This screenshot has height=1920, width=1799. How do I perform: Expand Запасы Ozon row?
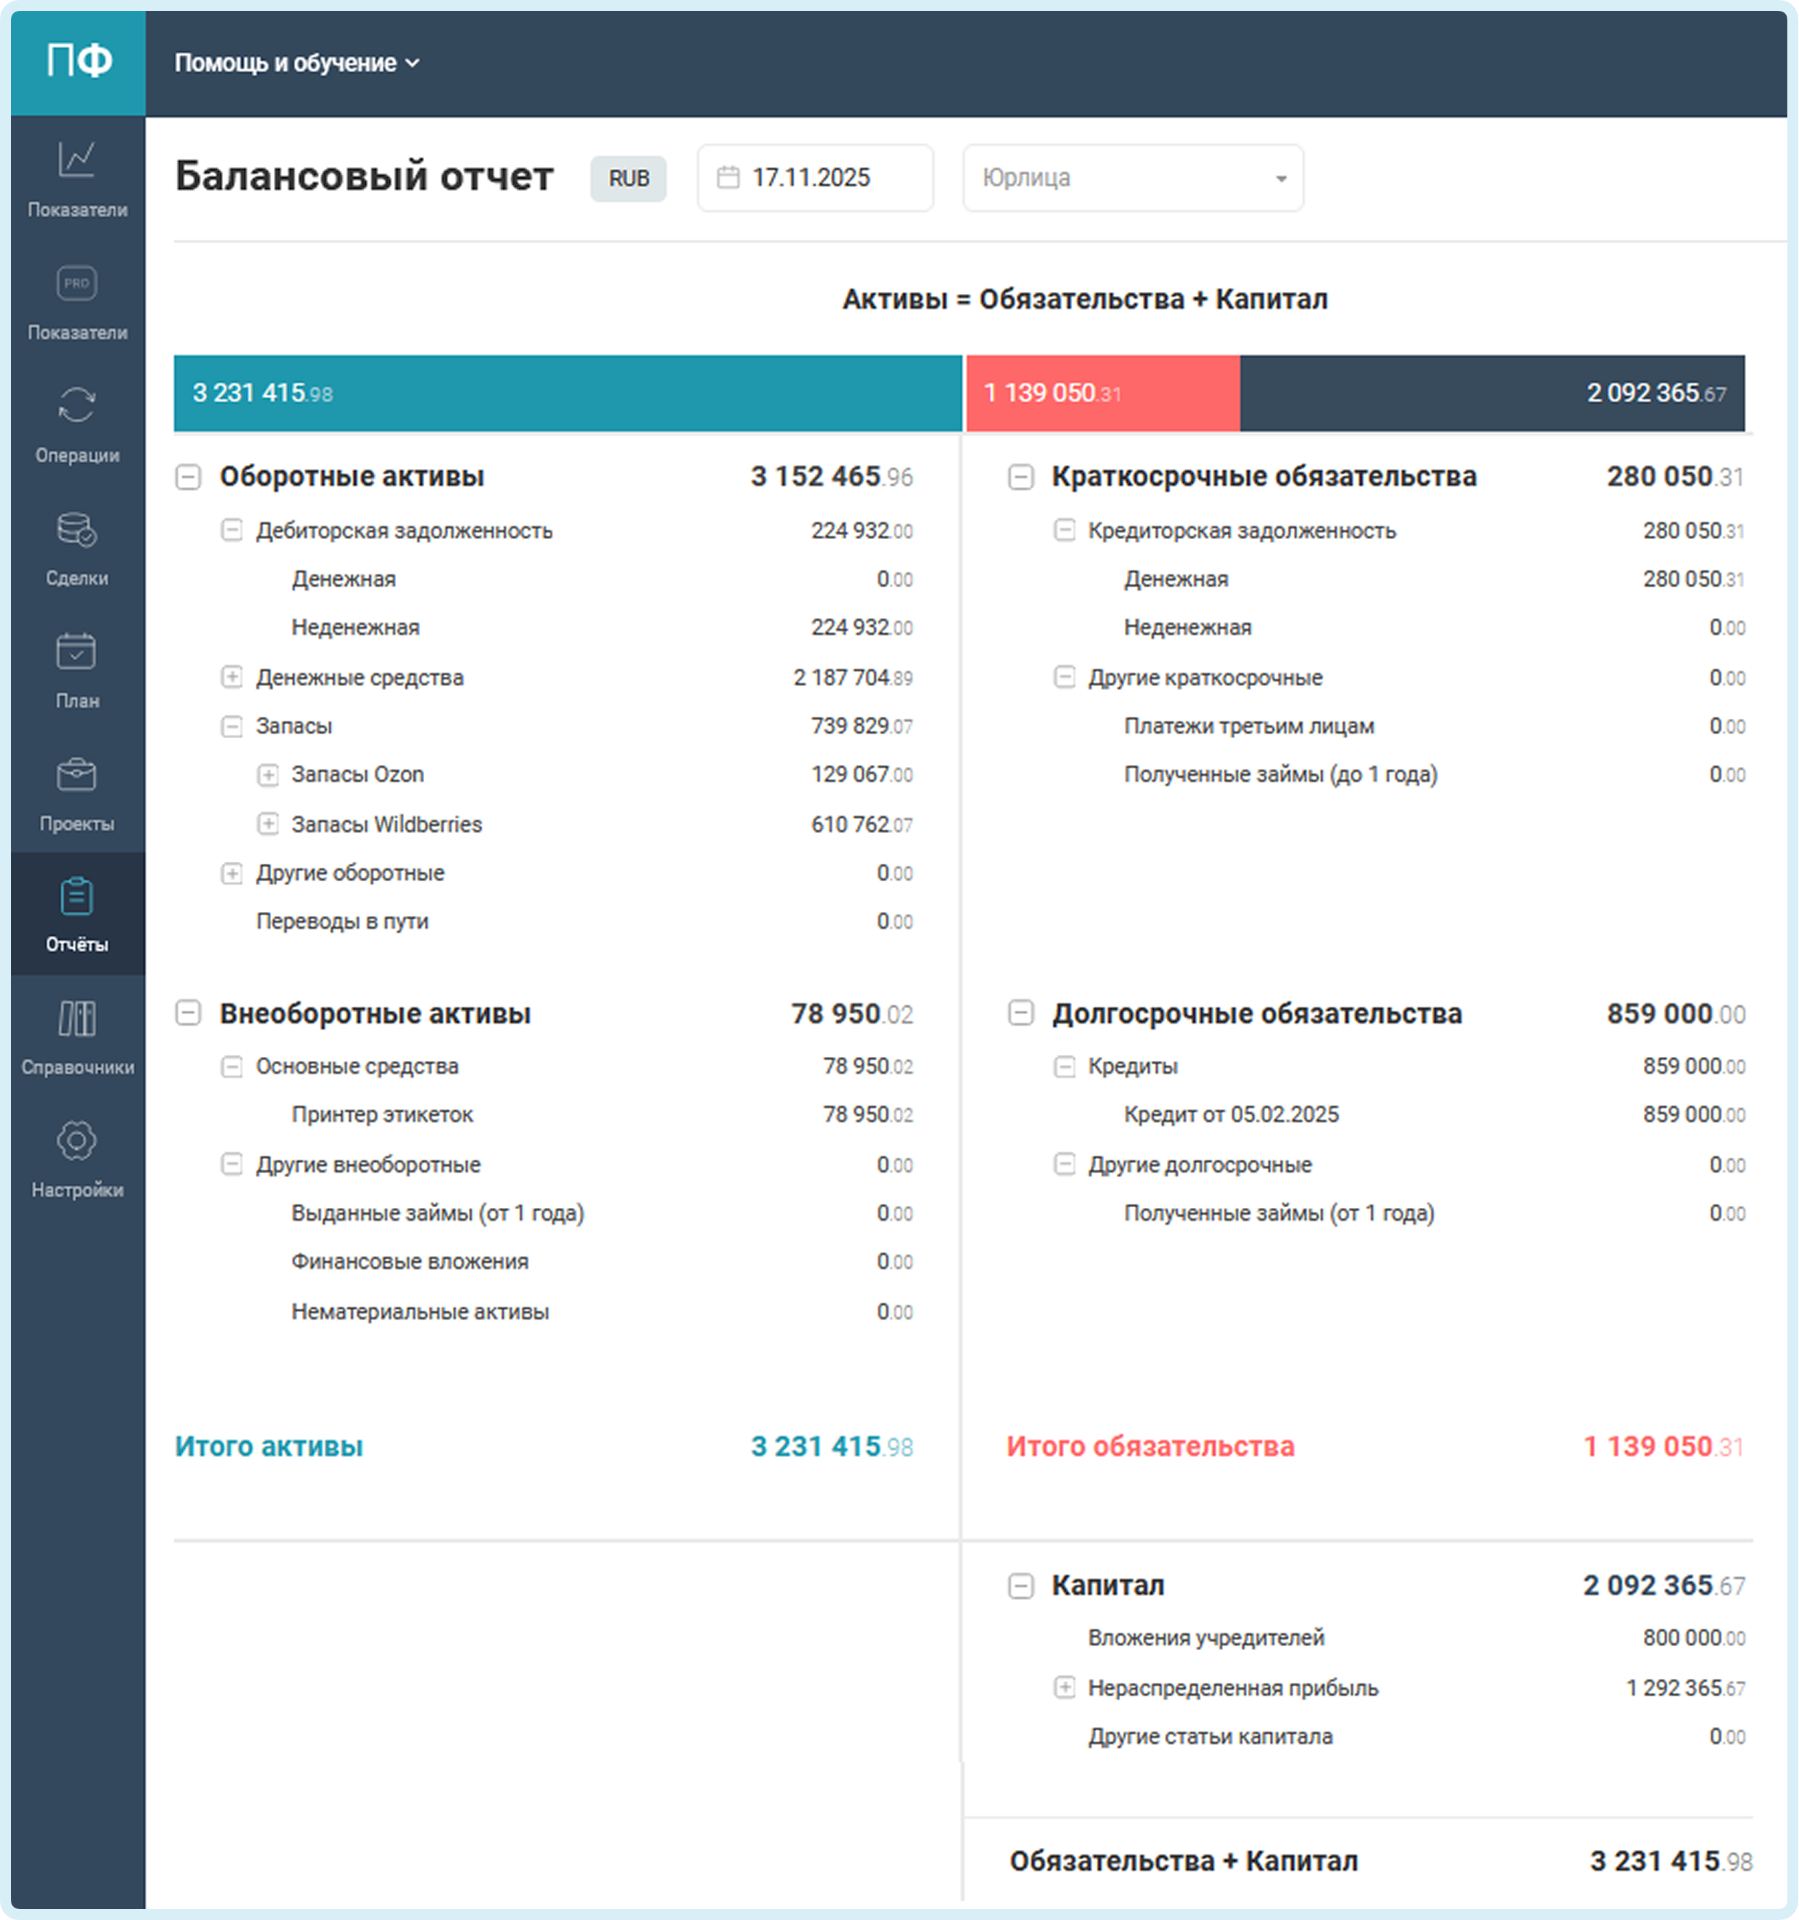tap(267, 775)
